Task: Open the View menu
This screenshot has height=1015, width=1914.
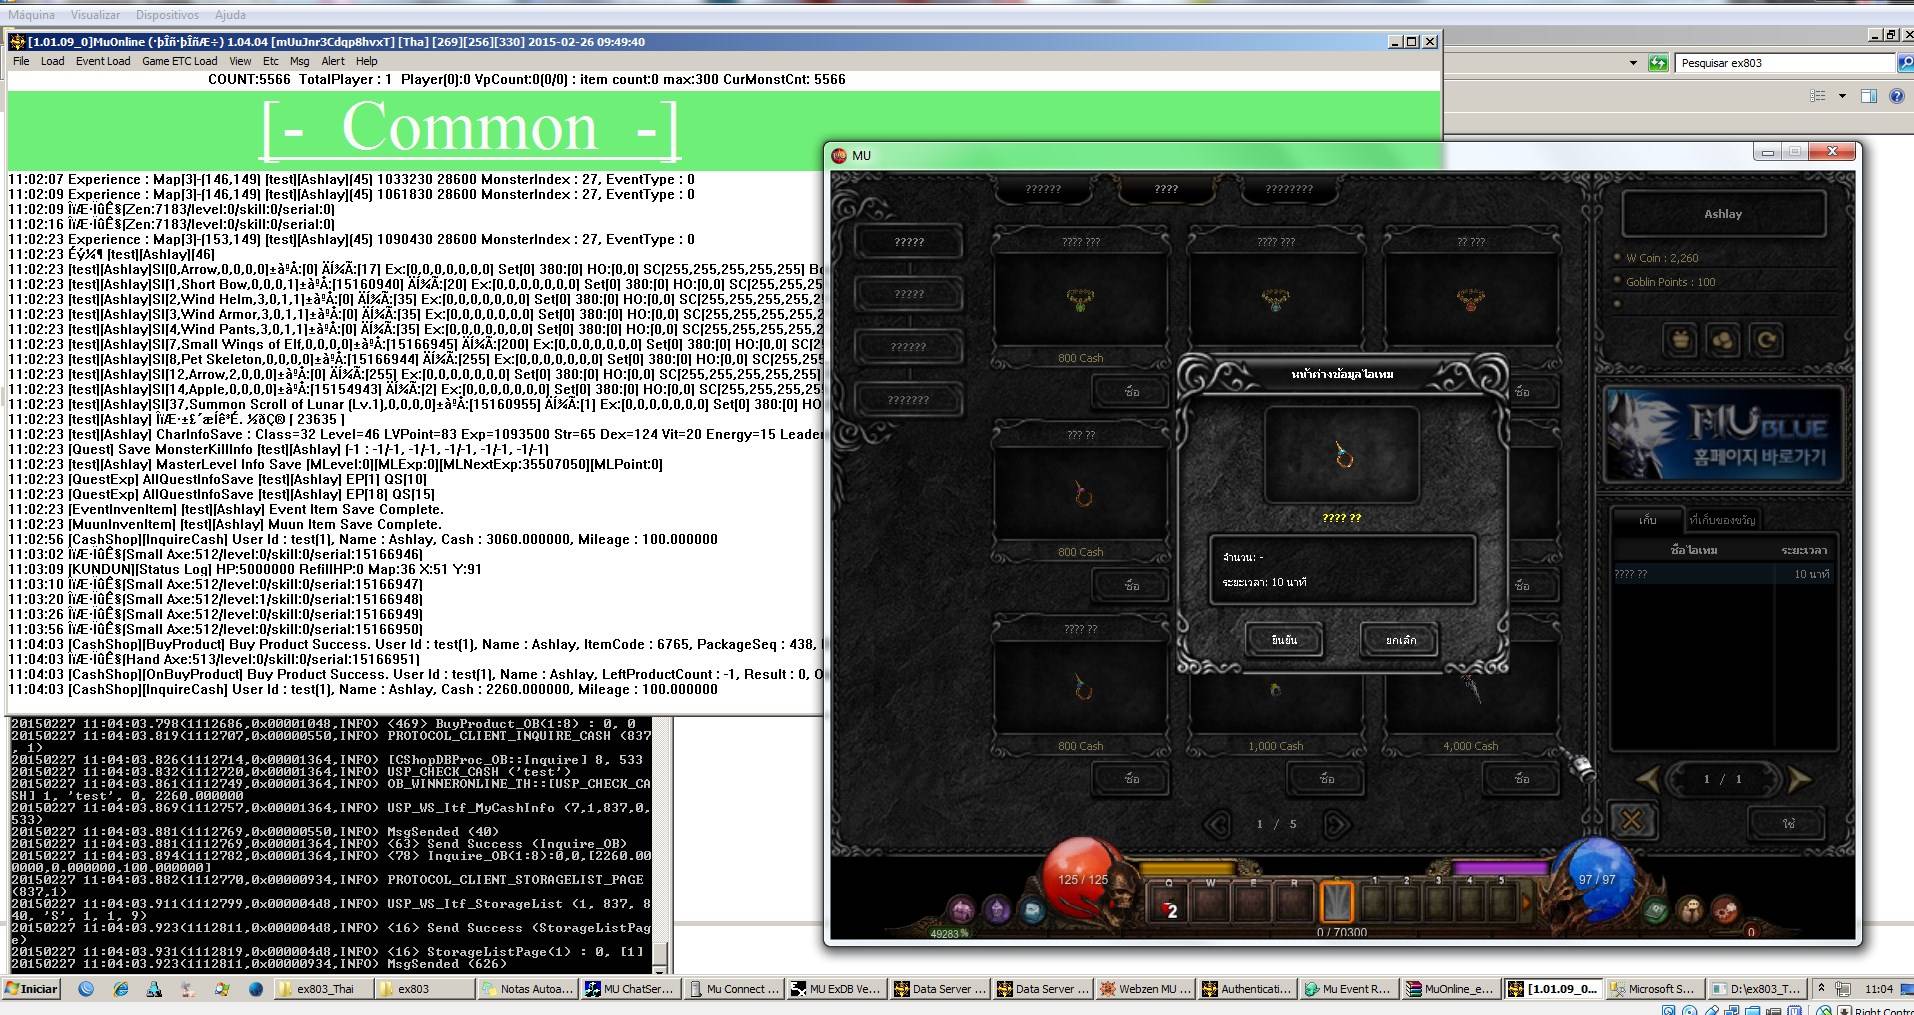Action: [x=240, y=61]
